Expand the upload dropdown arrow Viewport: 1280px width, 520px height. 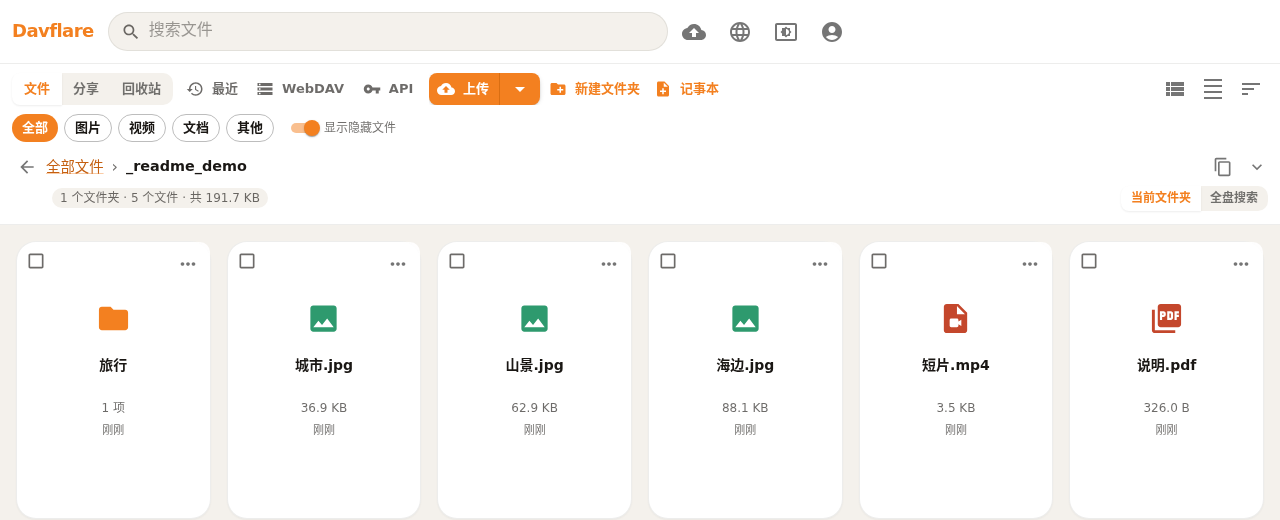pyautogui.click(x=520, y=89)
